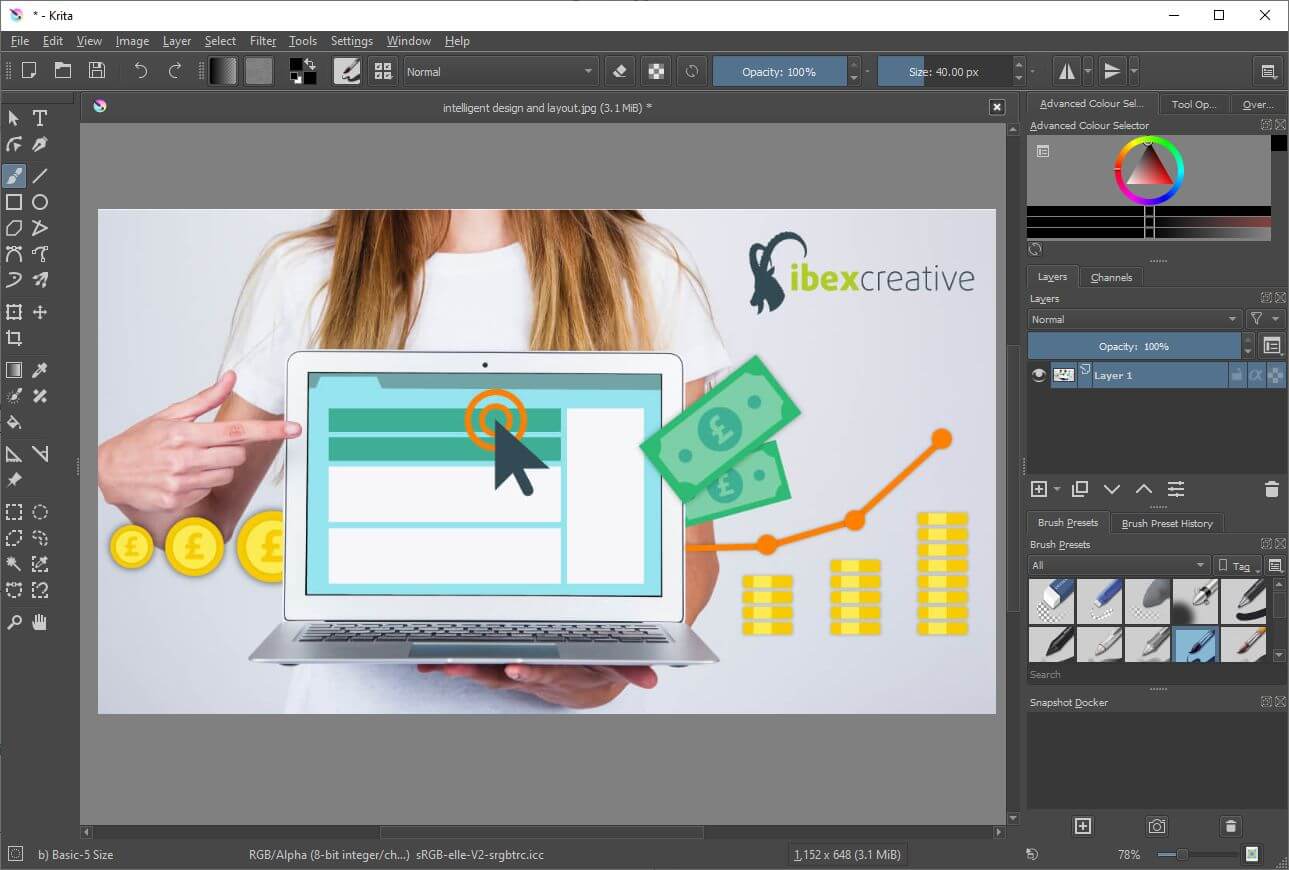Open the Normal blending mode dropdown in toolbar
The width and height of the screenshot is (1289, 870).
click(500, 72)
